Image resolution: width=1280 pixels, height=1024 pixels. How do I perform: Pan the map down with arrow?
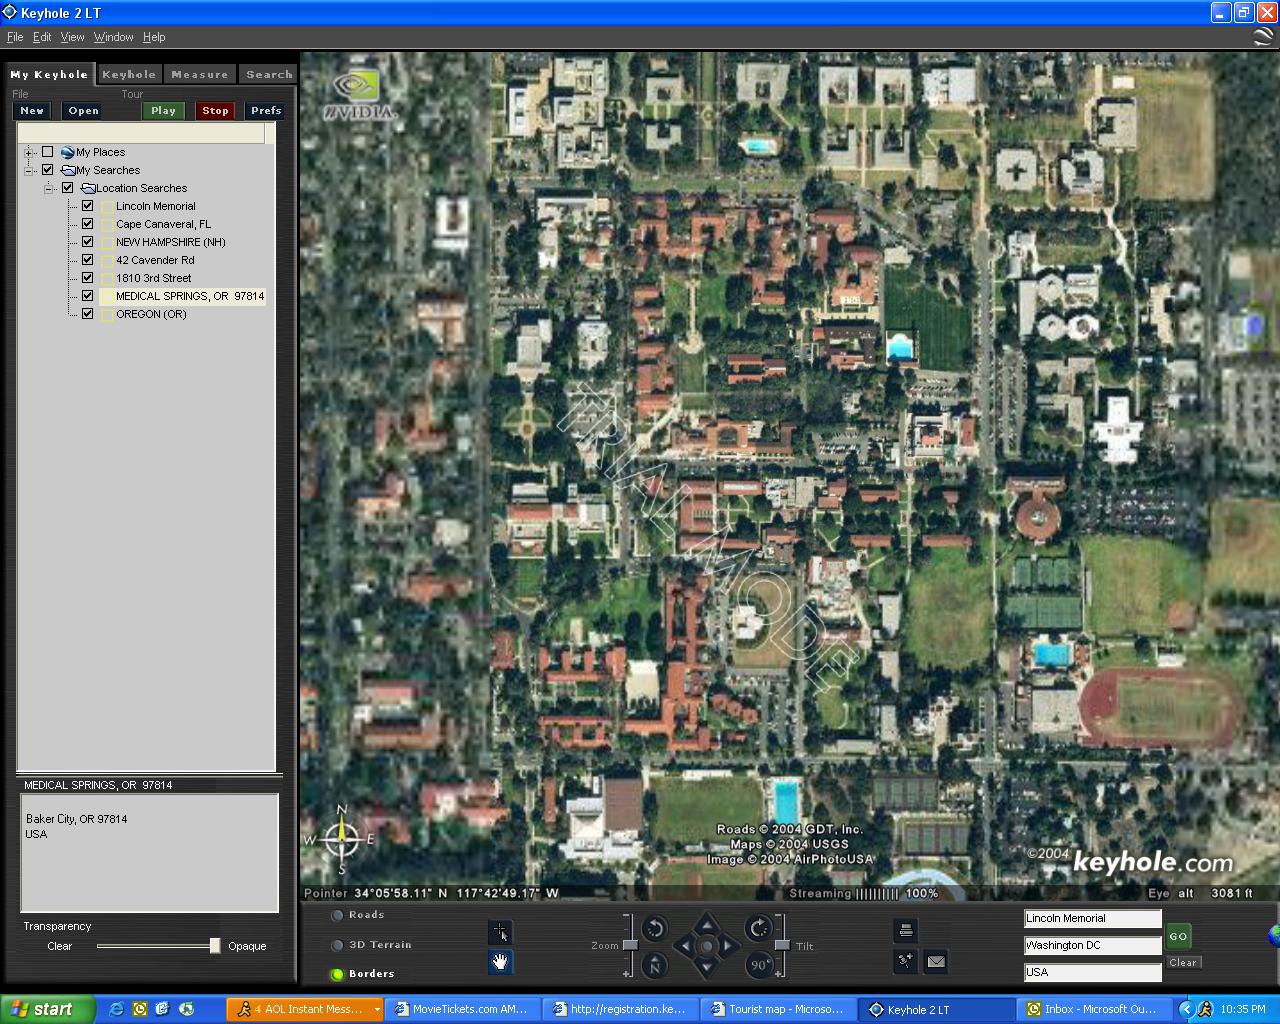pos(707,967)
